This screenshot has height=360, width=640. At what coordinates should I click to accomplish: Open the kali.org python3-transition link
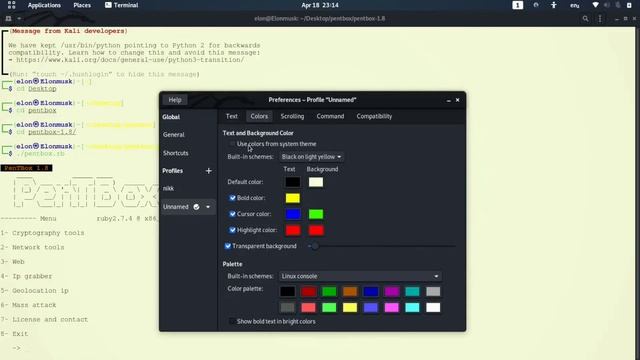[130, 60]
